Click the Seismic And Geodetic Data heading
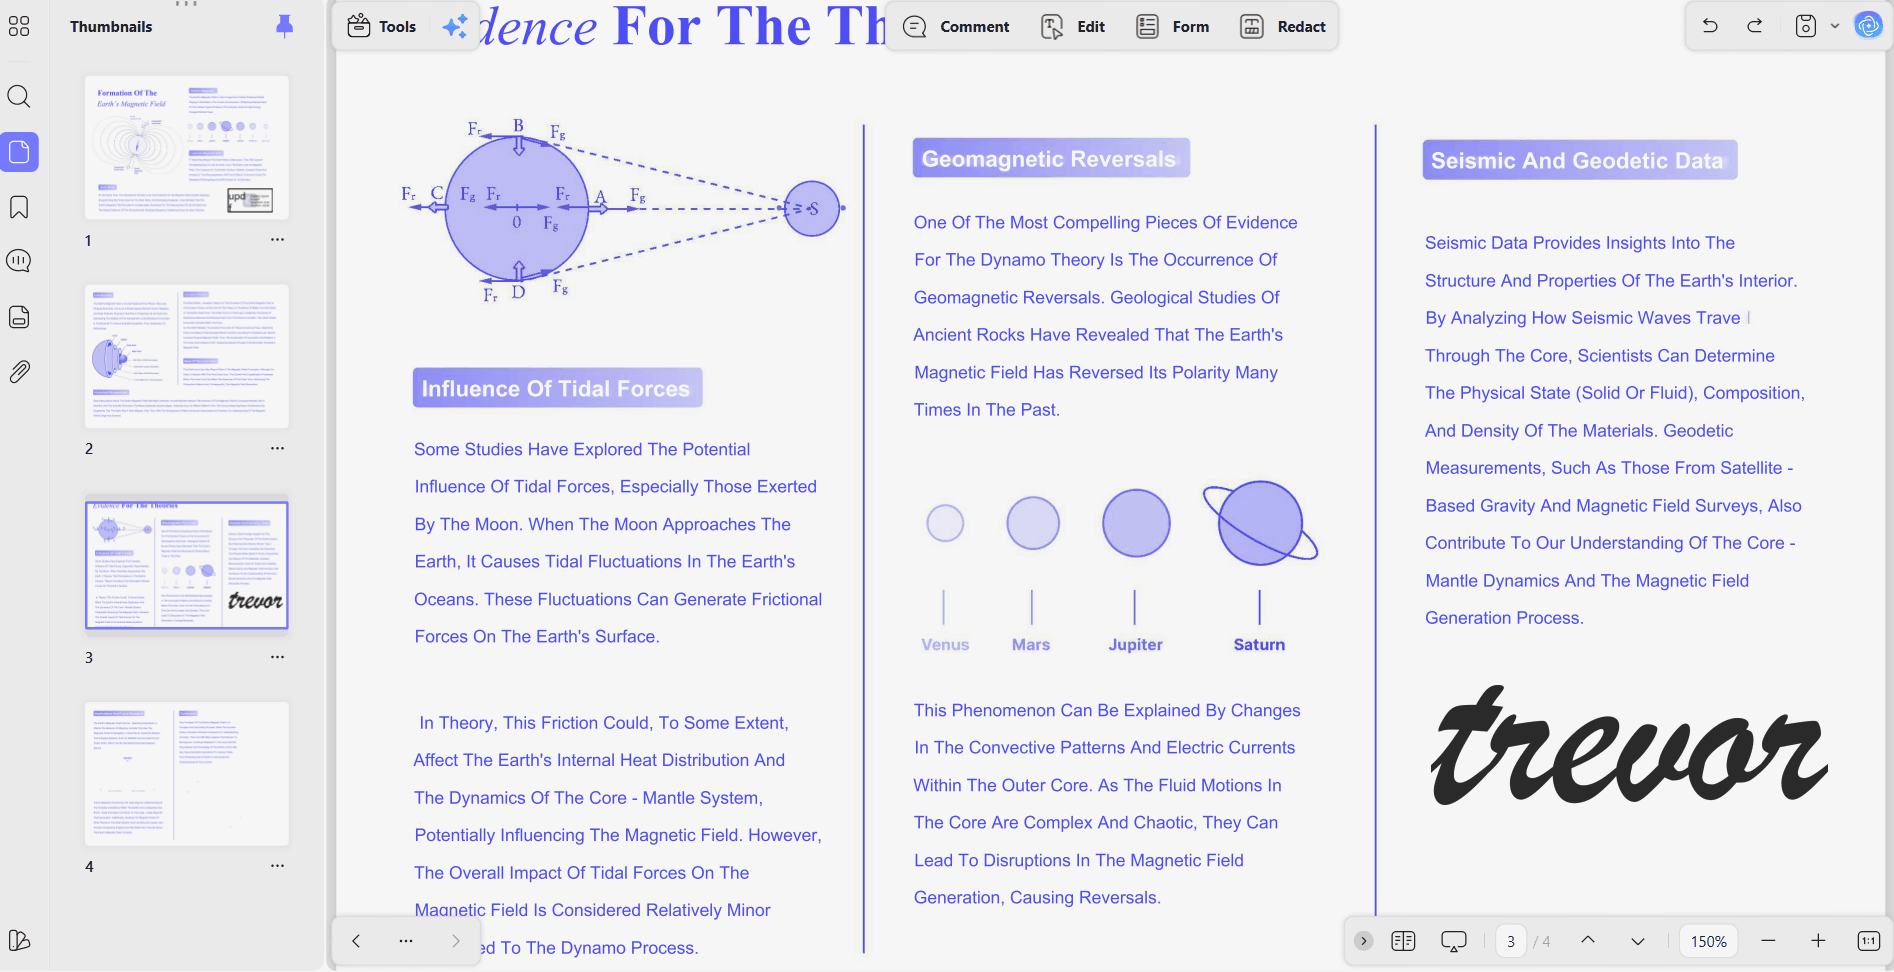 1579,161
